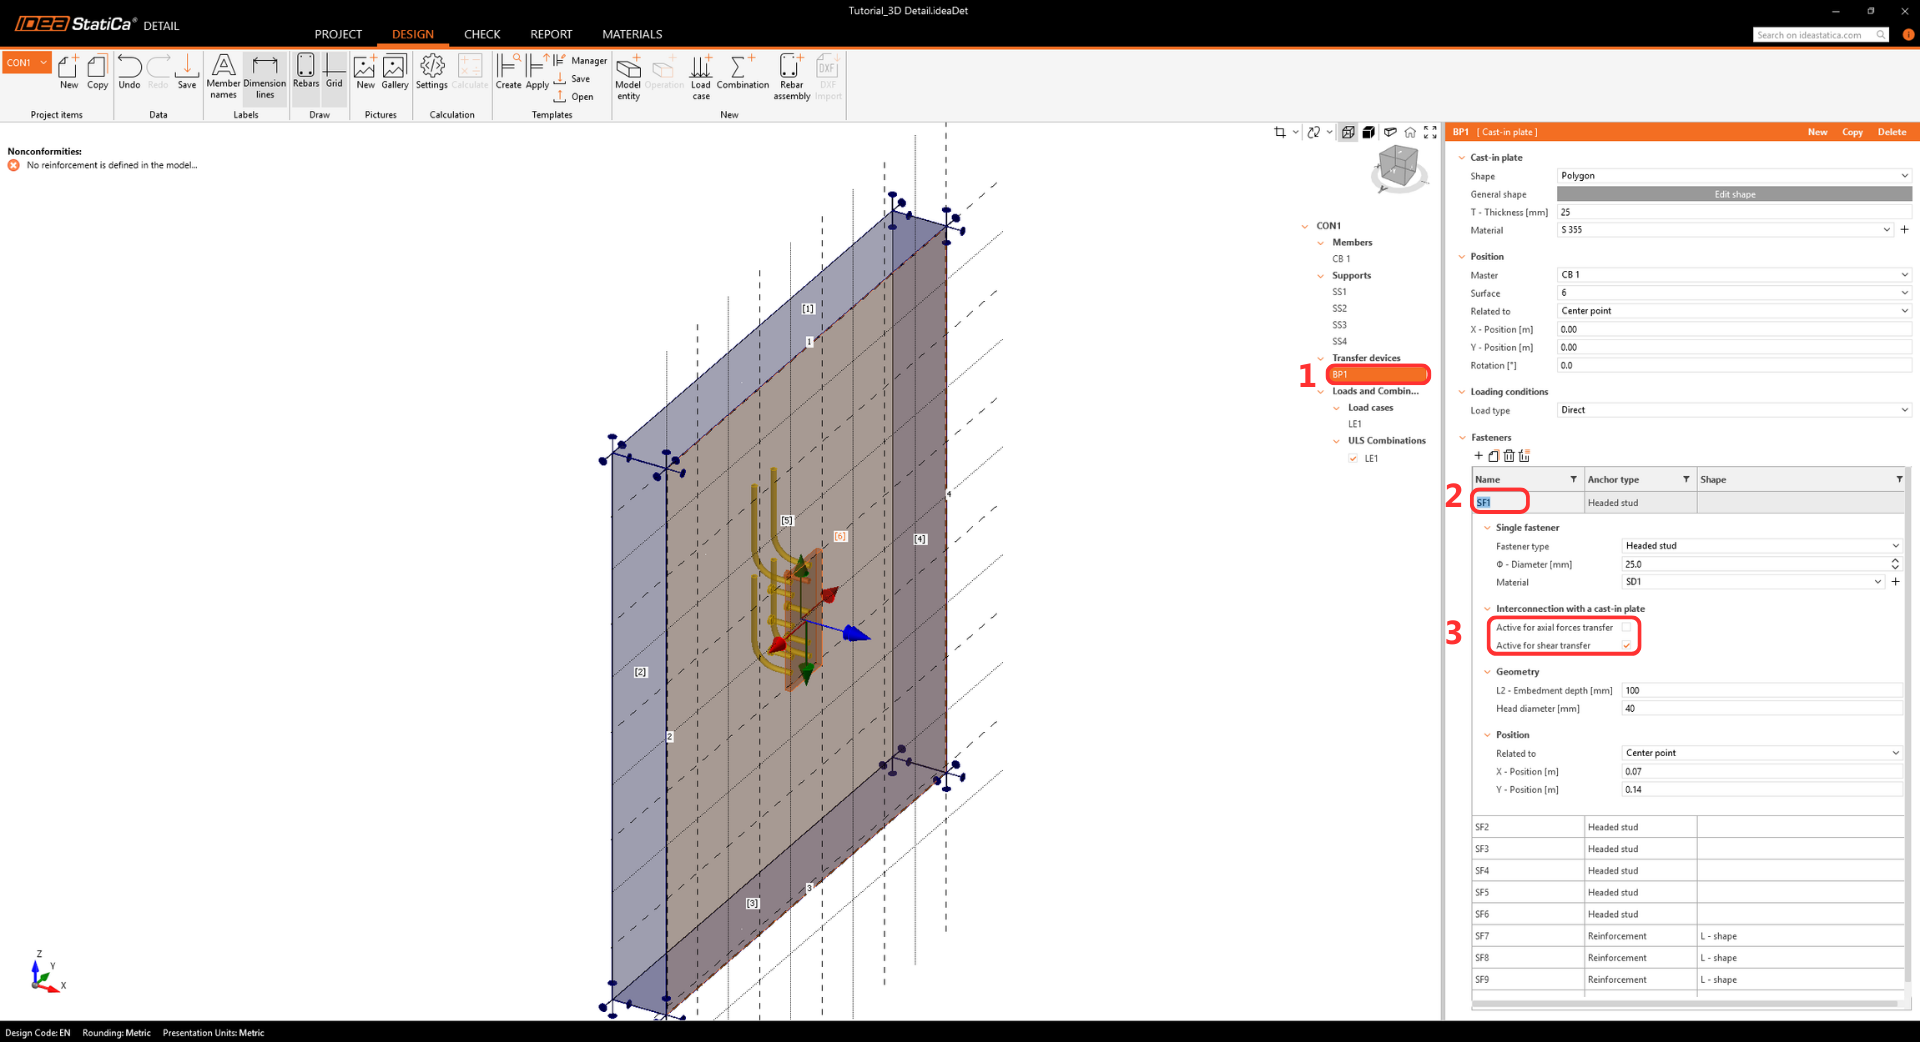Viewport: 1920px width, 1042px height.
Task: Open the Shape dropdown showing Polygon
Action: [x=1733, y=176]
